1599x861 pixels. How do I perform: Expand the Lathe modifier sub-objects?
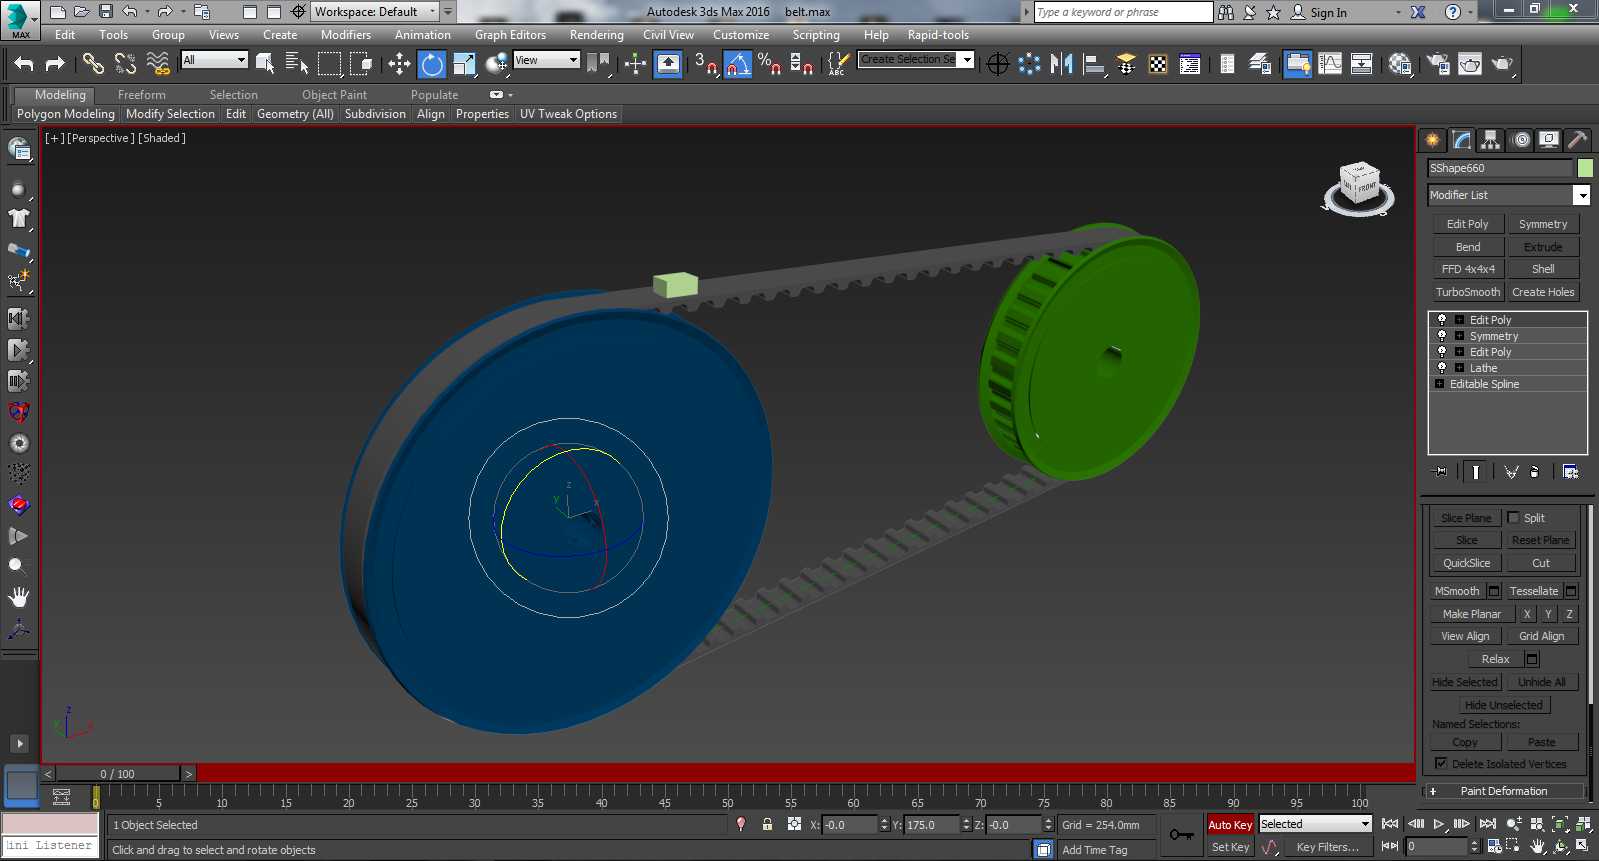click(x=1459, y=368)
